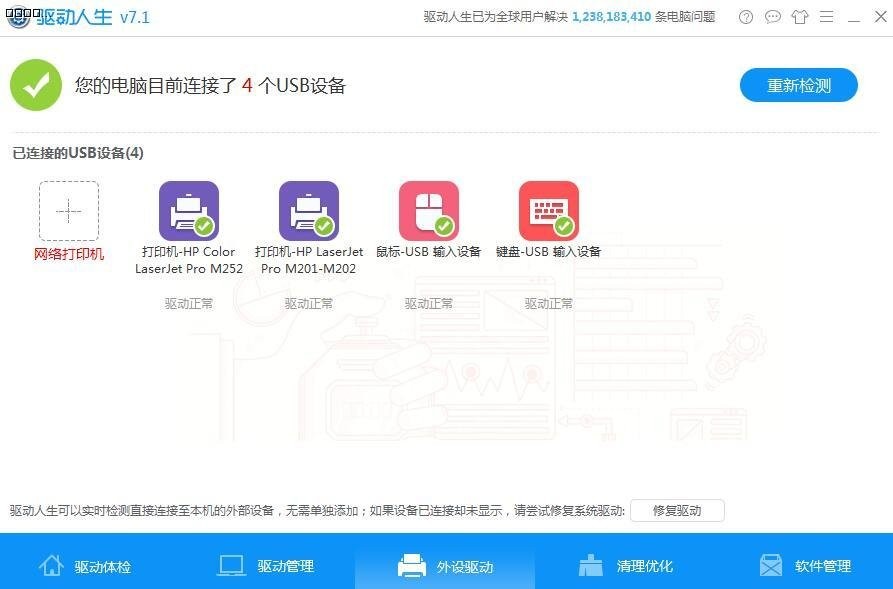Click 键盘-USB 输入设备 label
This screenshot has height=589, width=893.
(549, 252)
